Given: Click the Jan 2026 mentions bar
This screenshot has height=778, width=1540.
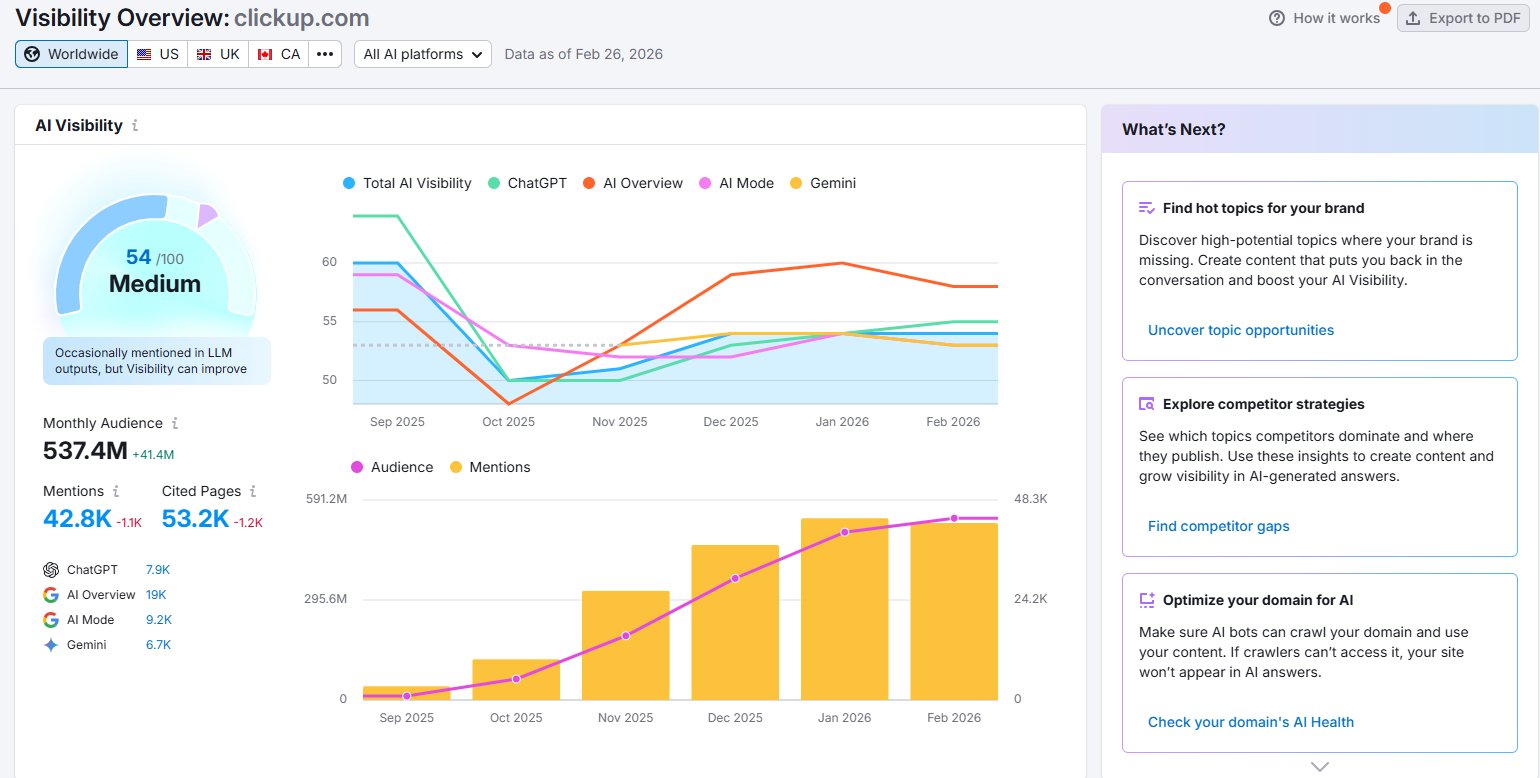Looking at the screenshot, I should (x=845, y=609).
